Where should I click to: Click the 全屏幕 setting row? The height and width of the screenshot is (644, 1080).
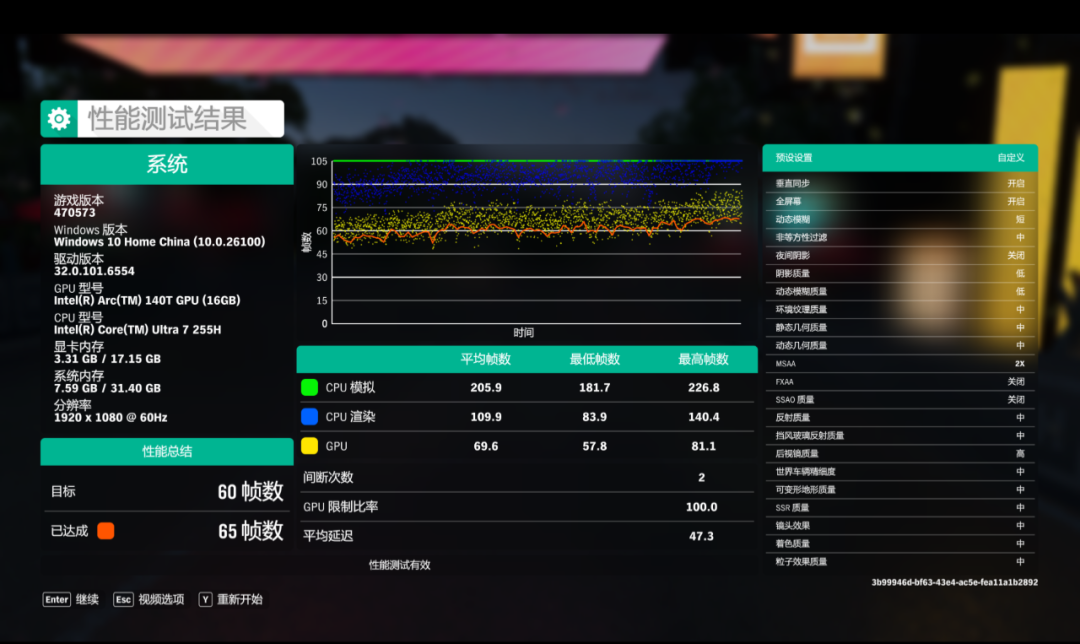point(900,201)
